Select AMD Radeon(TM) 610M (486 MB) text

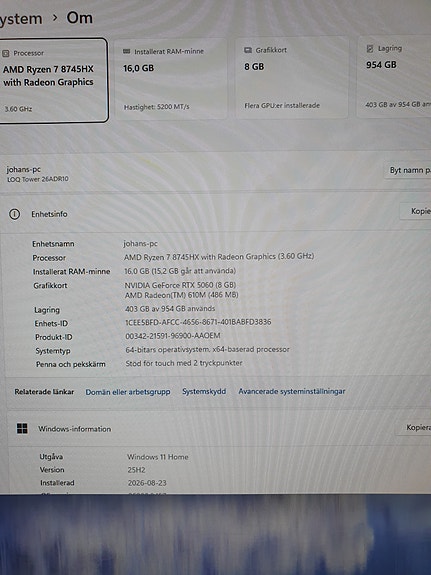point(181,295)
